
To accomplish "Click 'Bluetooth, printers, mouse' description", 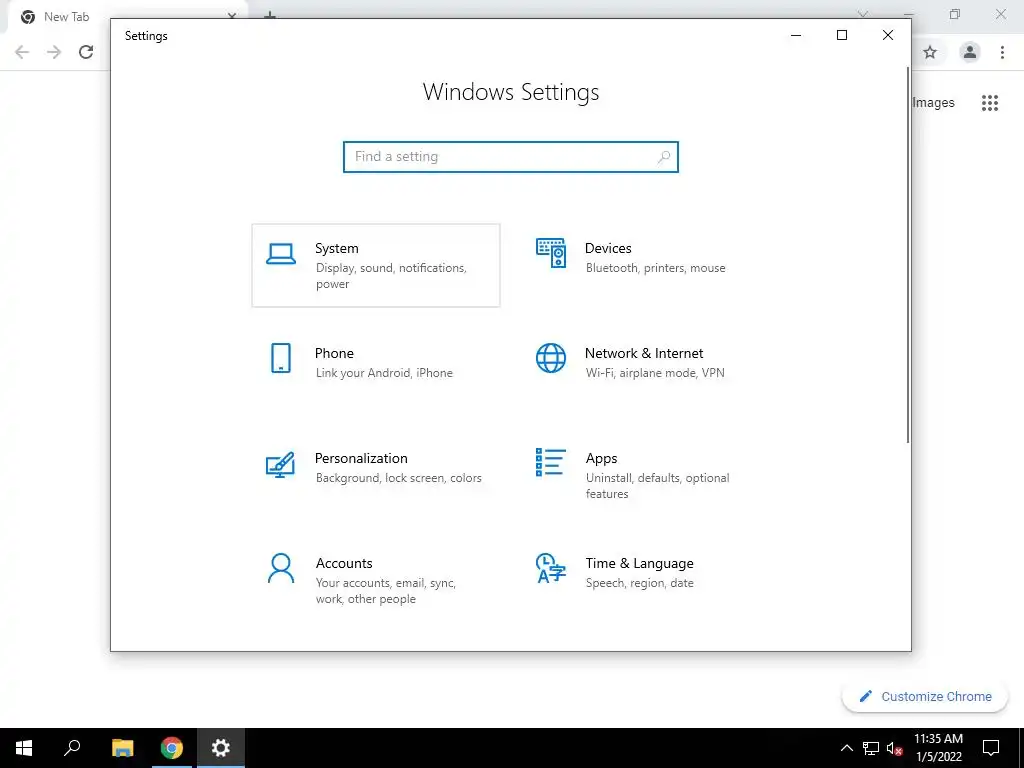I will click(x=656, y=268).
